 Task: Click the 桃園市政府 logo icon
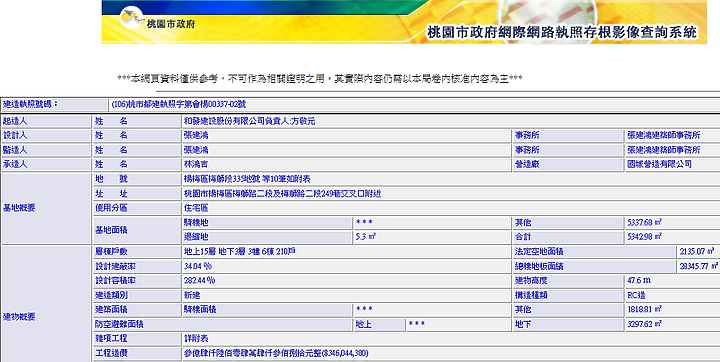[131, 18]
